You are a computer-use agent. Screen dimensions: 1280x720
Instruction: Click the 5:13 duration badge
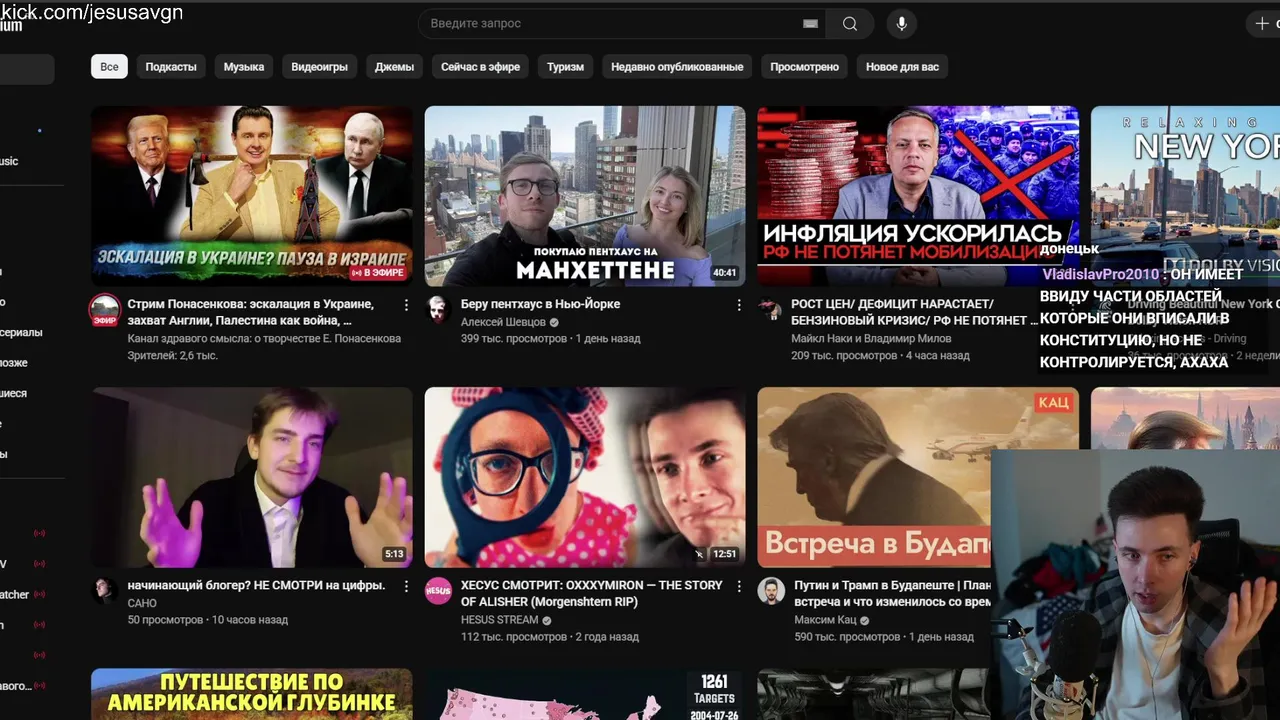pos(394,554)
